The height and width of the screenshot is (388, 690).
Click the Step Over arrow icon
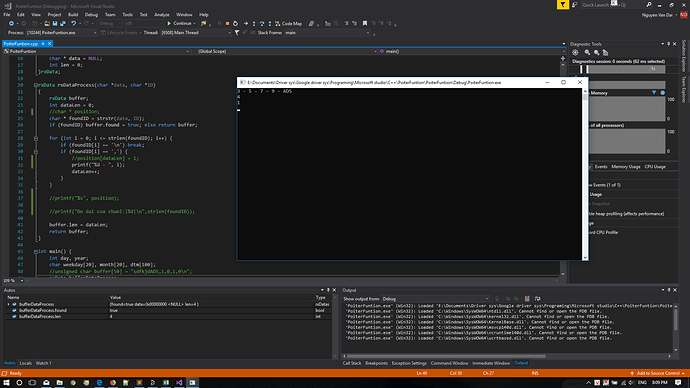[262, 23]
